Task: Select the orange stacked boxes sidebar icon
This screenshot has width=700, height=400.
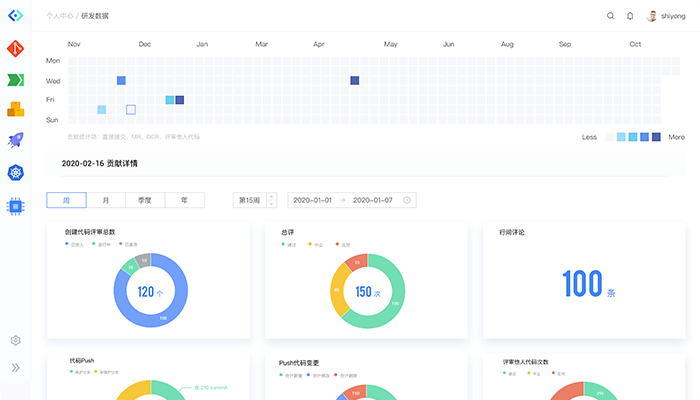Action: 16,110
